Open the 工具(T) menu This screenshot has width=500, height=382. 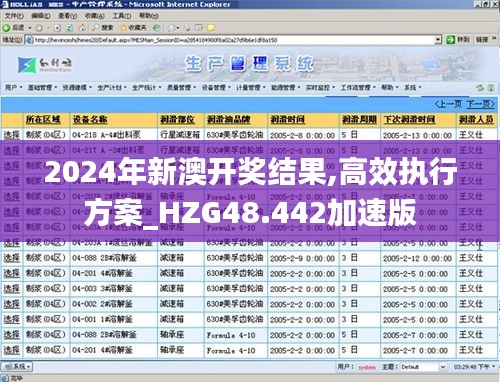[122, 16]
